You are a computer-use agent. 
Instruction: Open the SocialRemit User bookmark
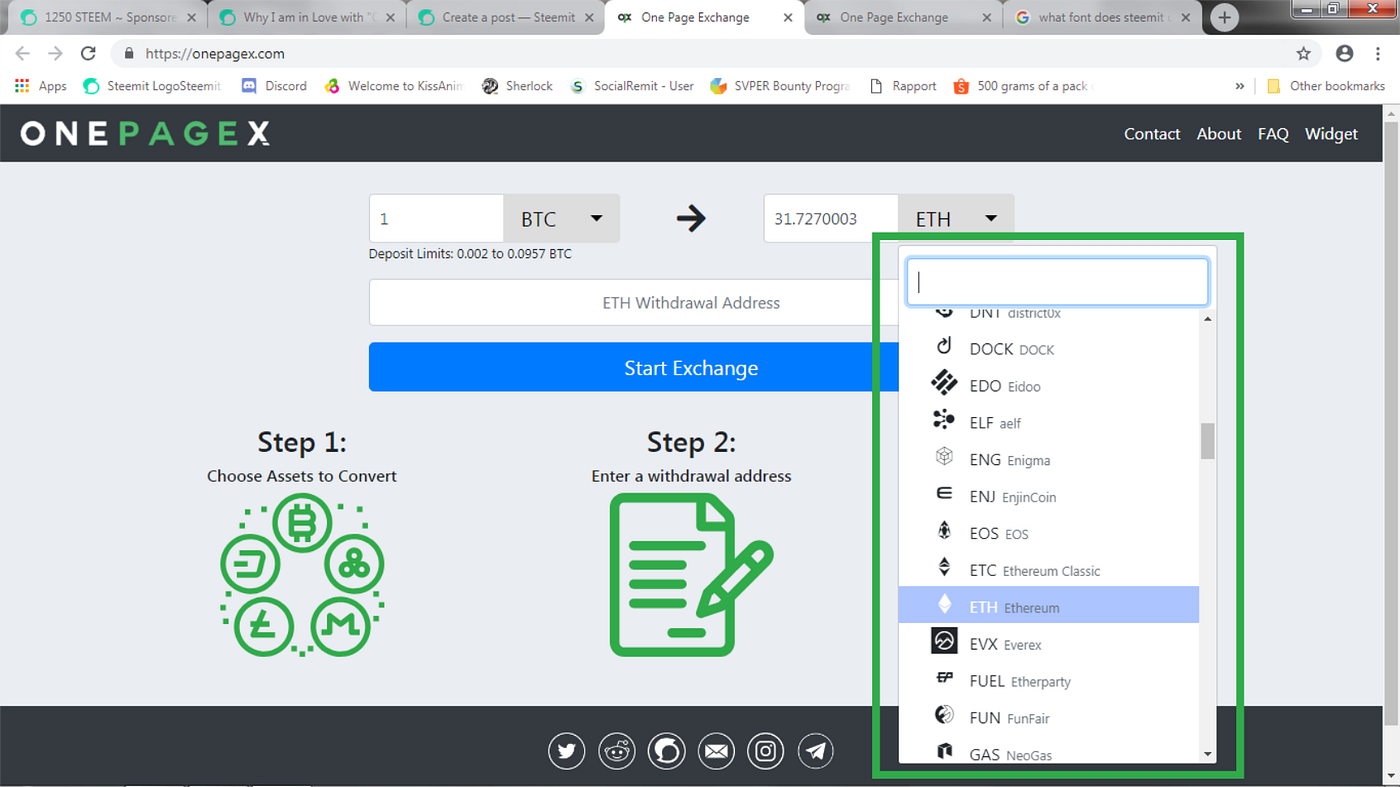point(632,86)
